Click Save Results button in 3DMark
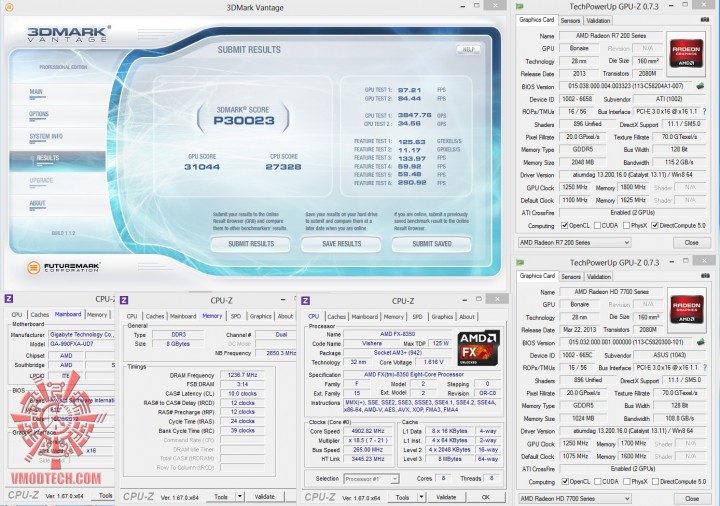Viewport: 720px width, 506px height. tap(341, 244)
